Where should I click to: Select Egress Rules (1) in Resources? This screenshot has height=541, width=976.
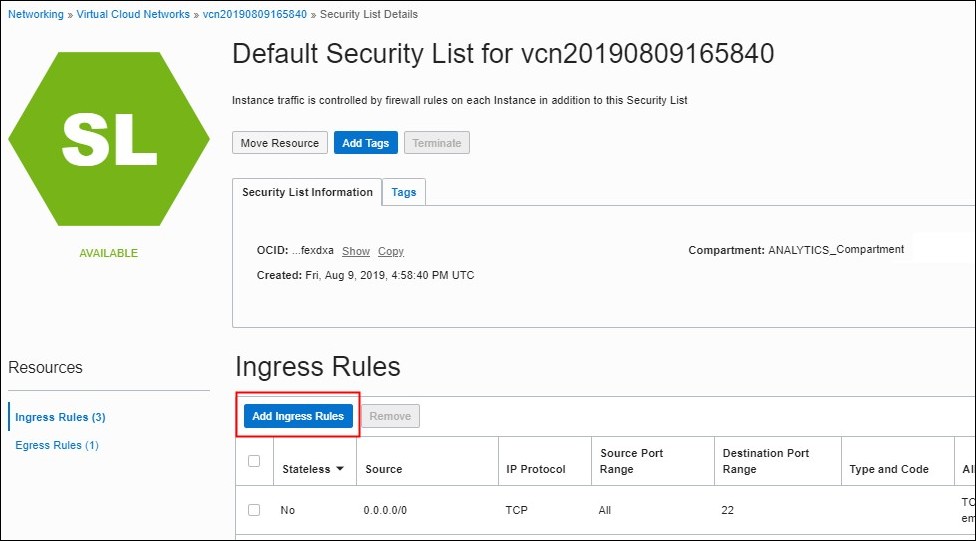[x=57, y=445]
